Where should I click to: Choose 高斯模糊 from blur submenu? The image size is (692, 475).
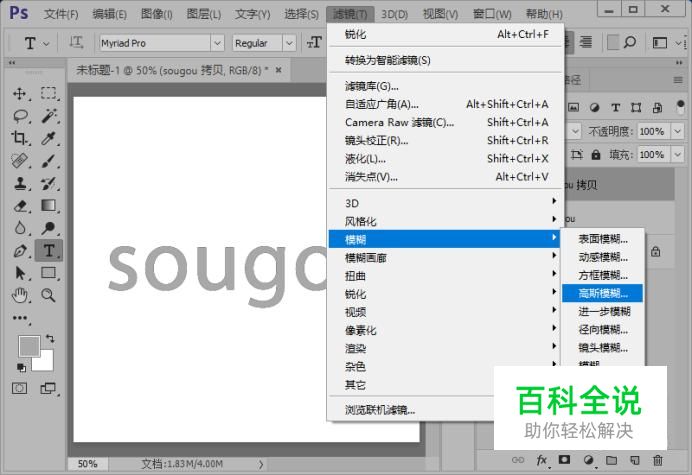(602, 293)
